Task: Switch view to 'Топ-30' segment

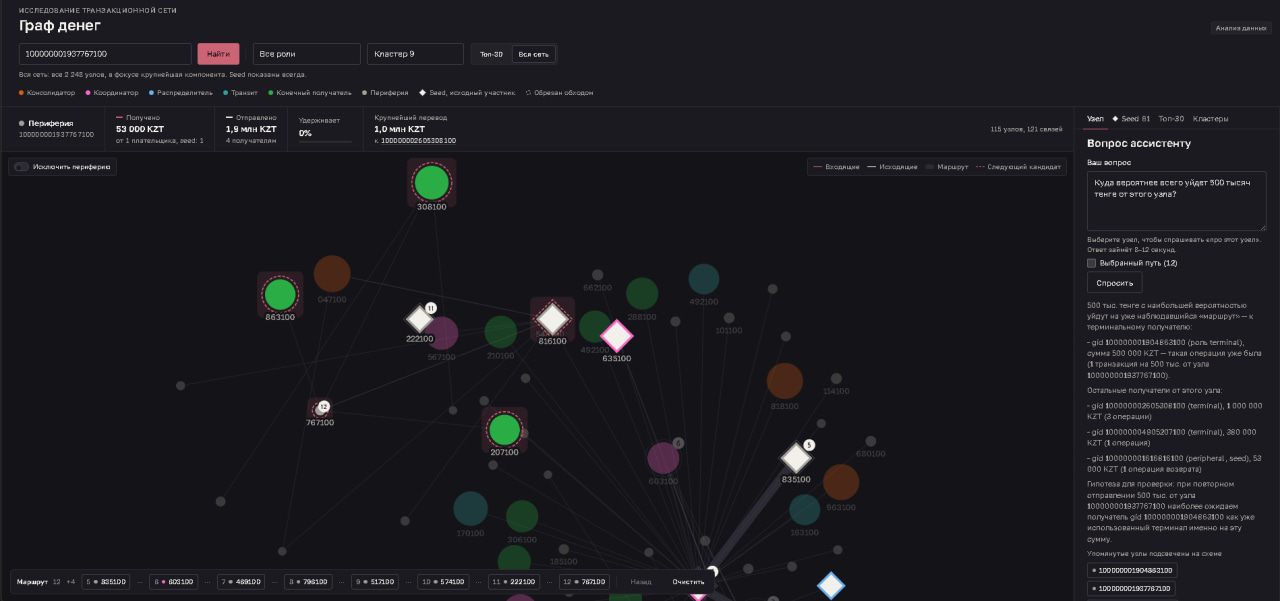Action: [491, 54]
